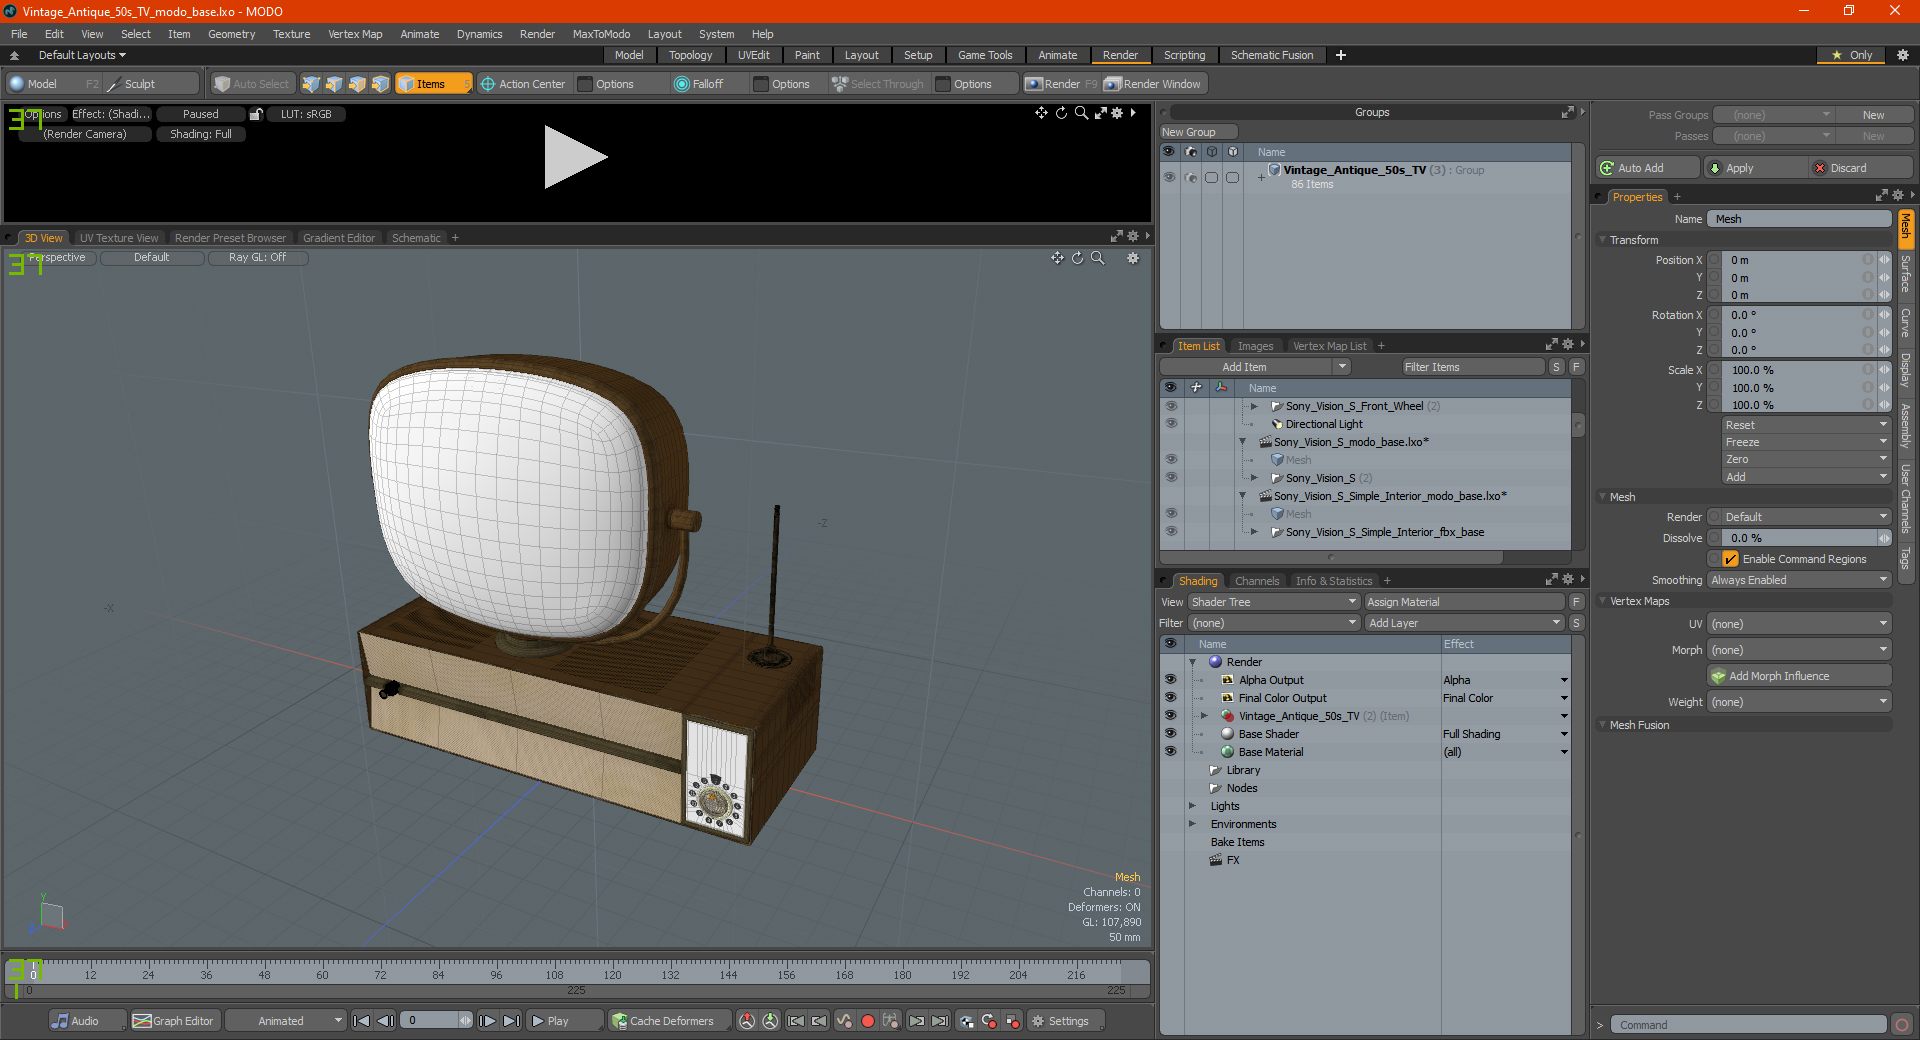Open Smoothing Always Enabled dropdown
Image resolution: width=1920 pixels, height=1040 pixels.
click(x=1798, y=580)
